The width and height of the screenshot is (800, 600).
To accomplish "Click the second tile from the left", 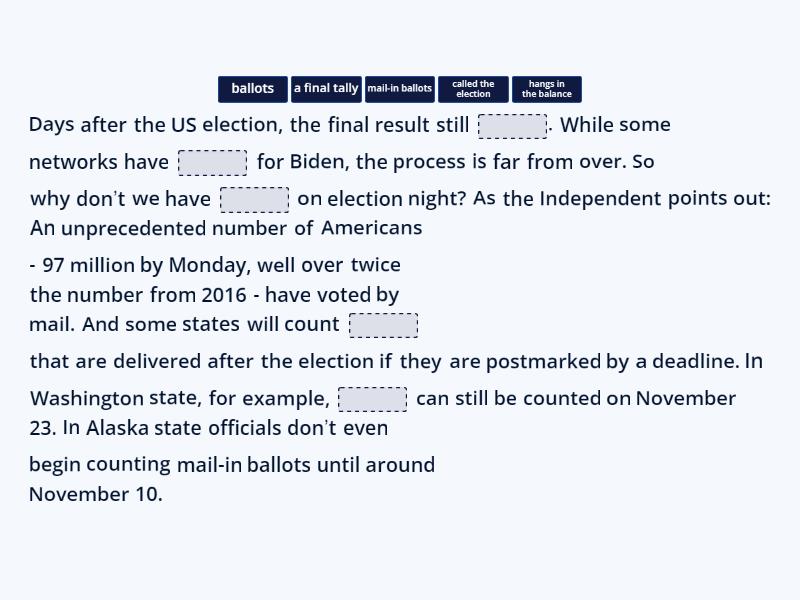I will 326,89.
